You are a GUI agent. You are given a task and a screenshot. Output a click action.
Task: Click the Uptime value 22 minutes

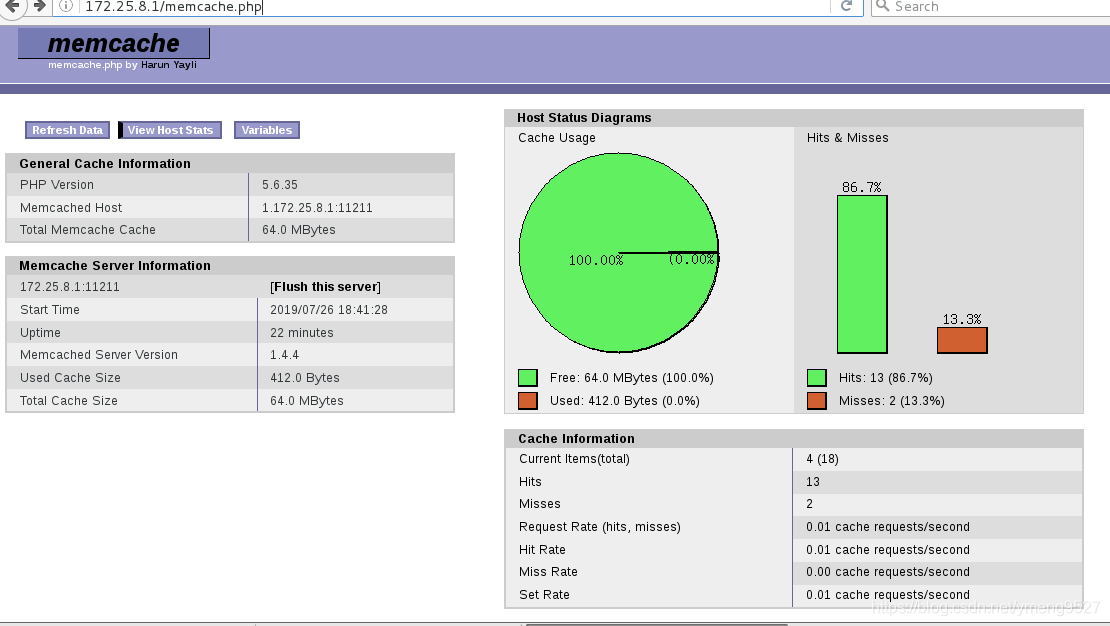pos(302,333)
